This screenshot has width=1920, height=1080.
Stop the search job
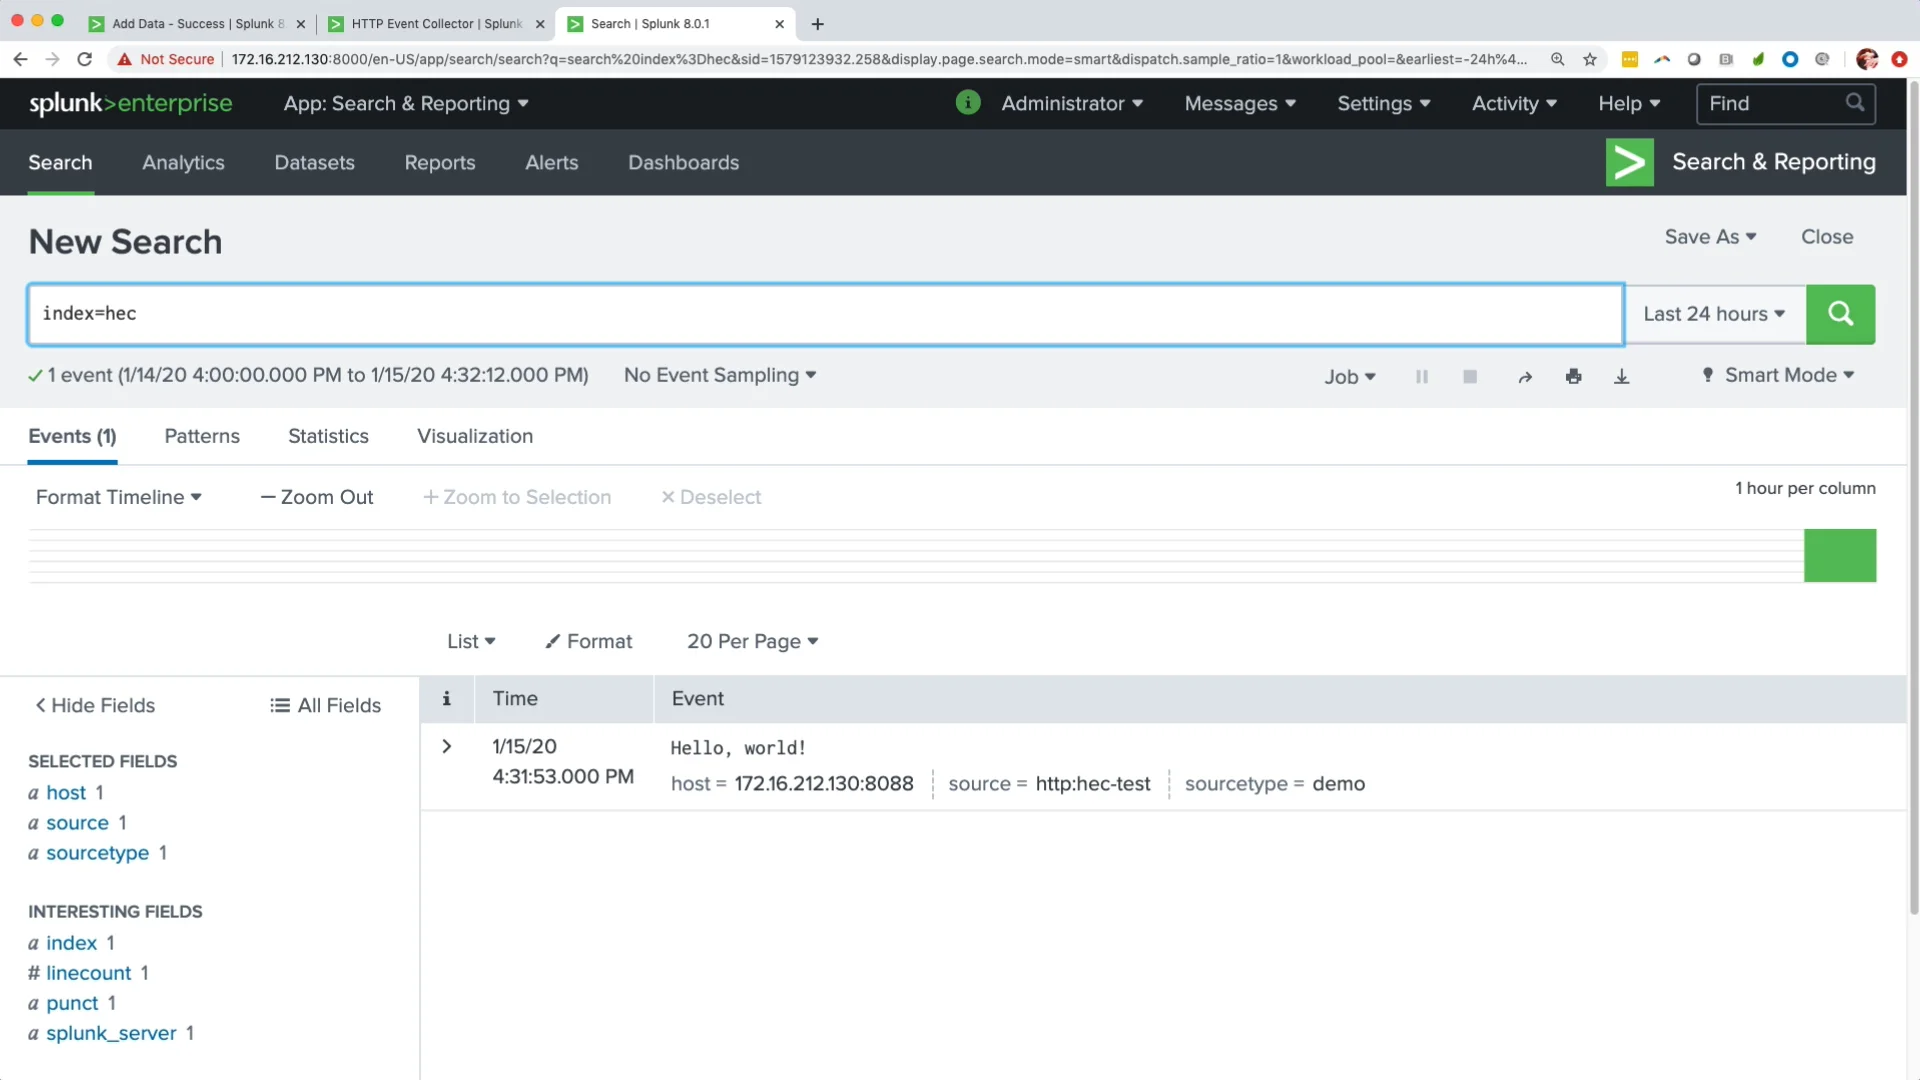tap(1469, 377)
